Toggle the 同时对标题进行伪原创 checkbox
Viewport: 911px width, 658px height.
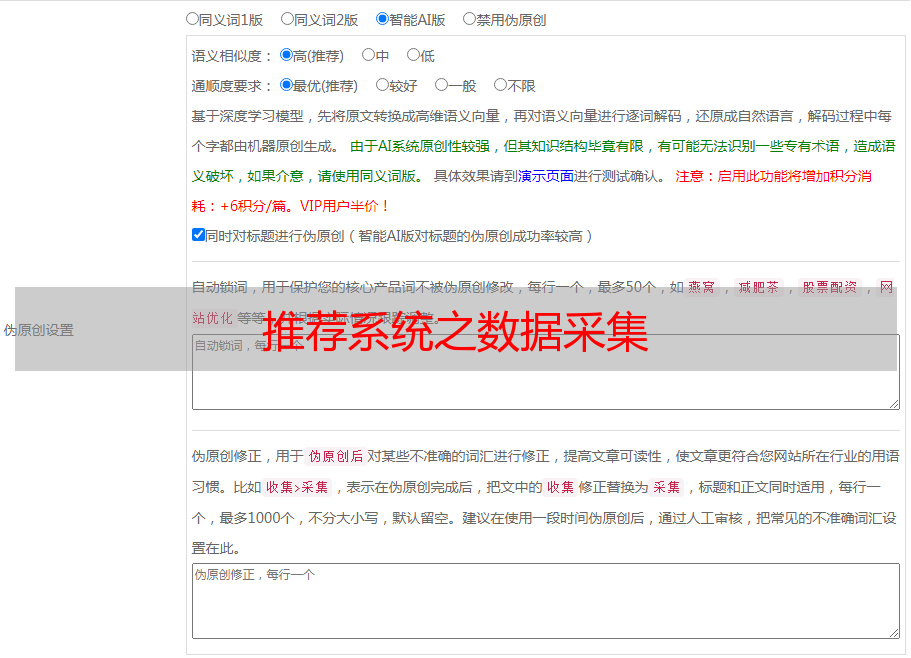(x=198, y=236)
